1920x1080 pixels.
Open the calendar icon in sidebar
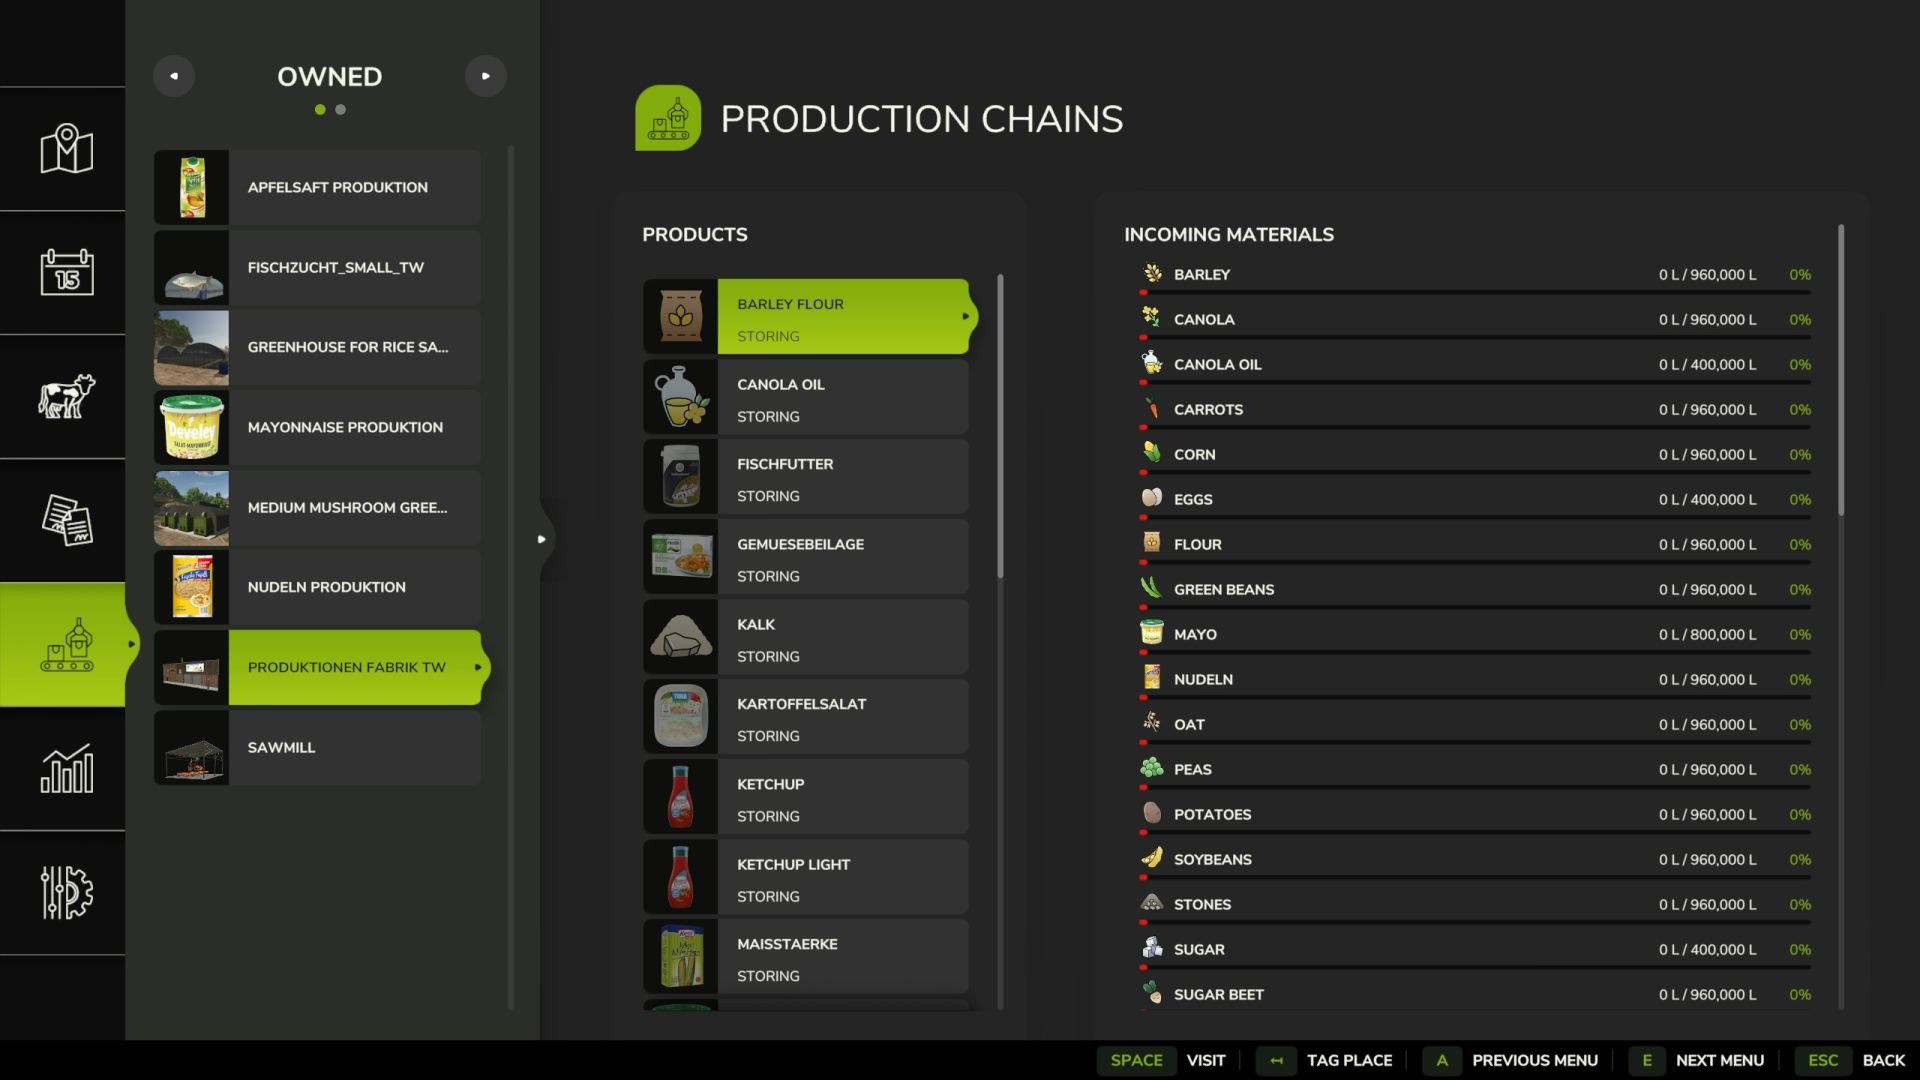(66, 271)
